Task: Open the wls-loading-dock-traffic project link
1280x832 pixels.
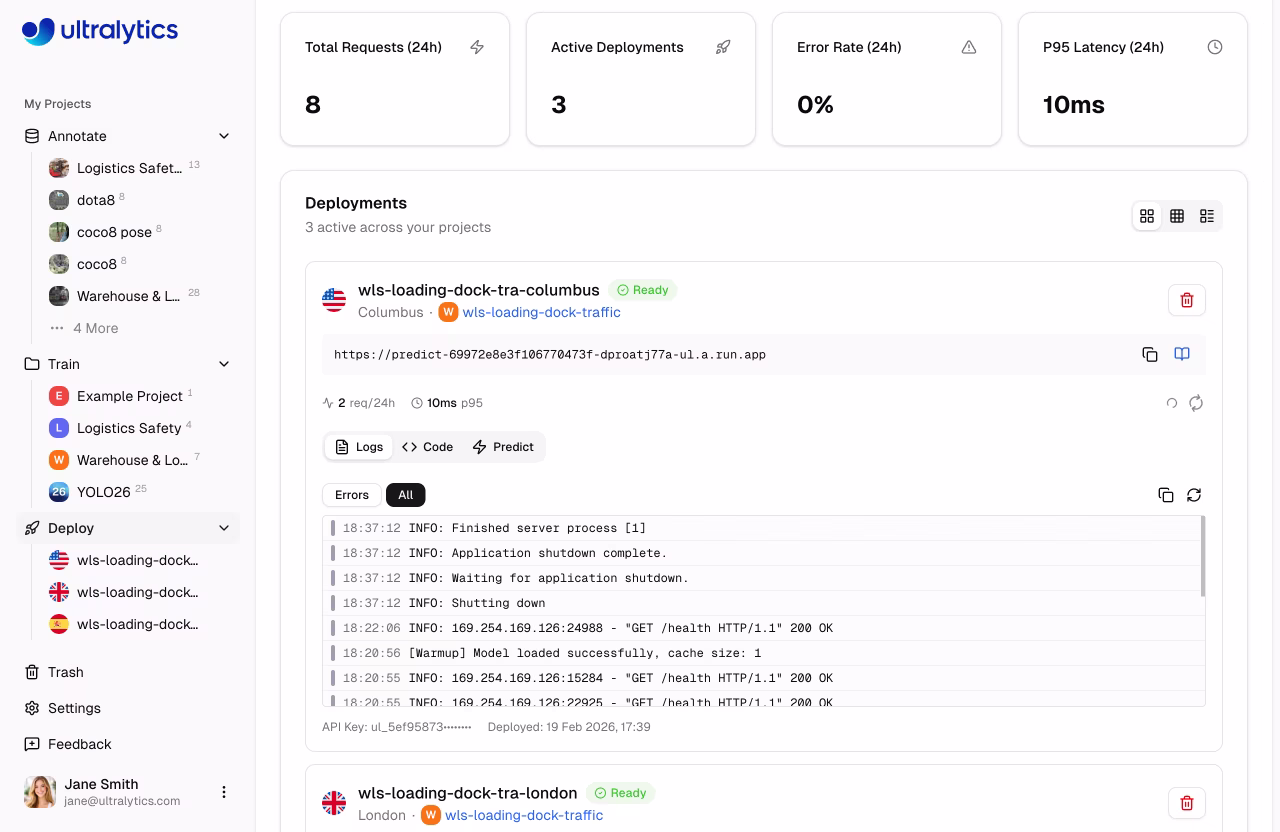Action: pyautogui.click(x=541, y=312)
